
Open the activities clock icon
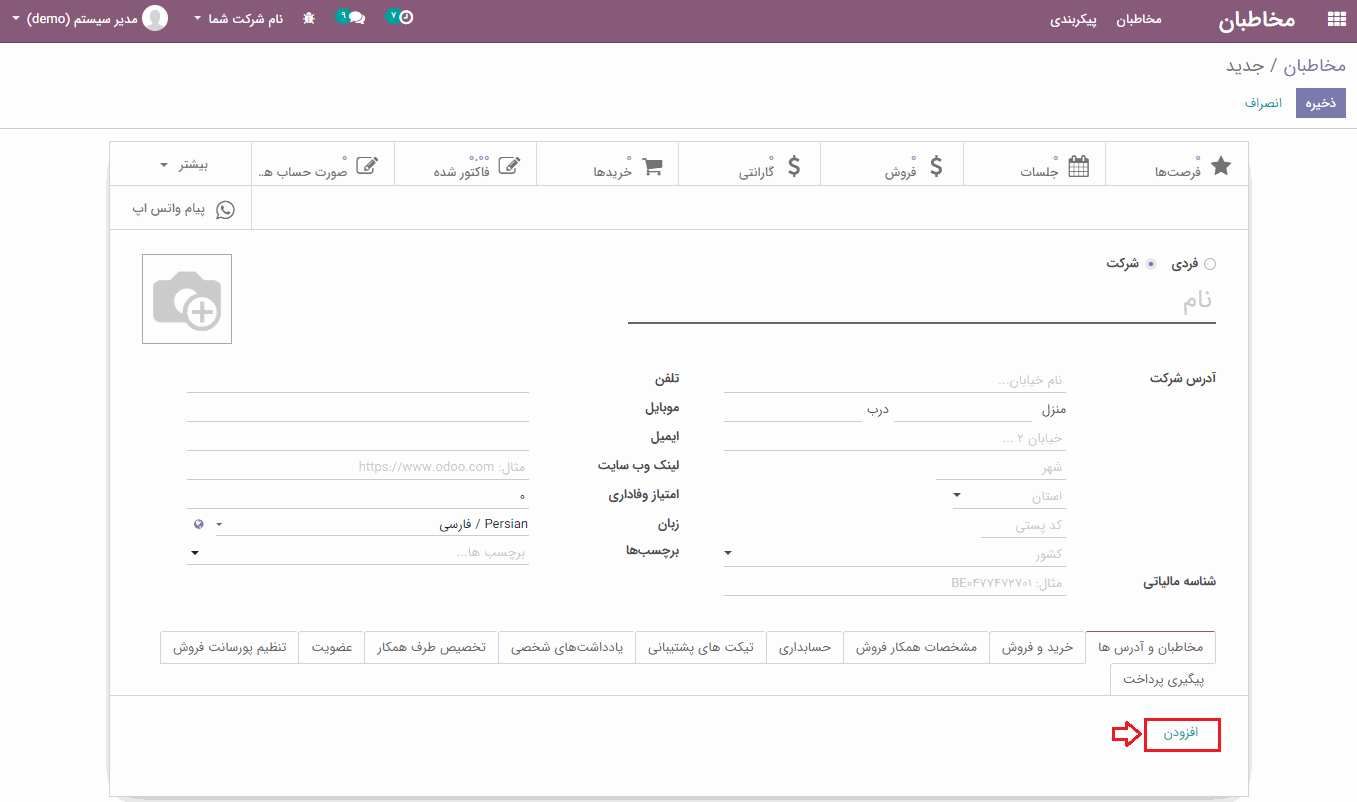pos(402,18)
